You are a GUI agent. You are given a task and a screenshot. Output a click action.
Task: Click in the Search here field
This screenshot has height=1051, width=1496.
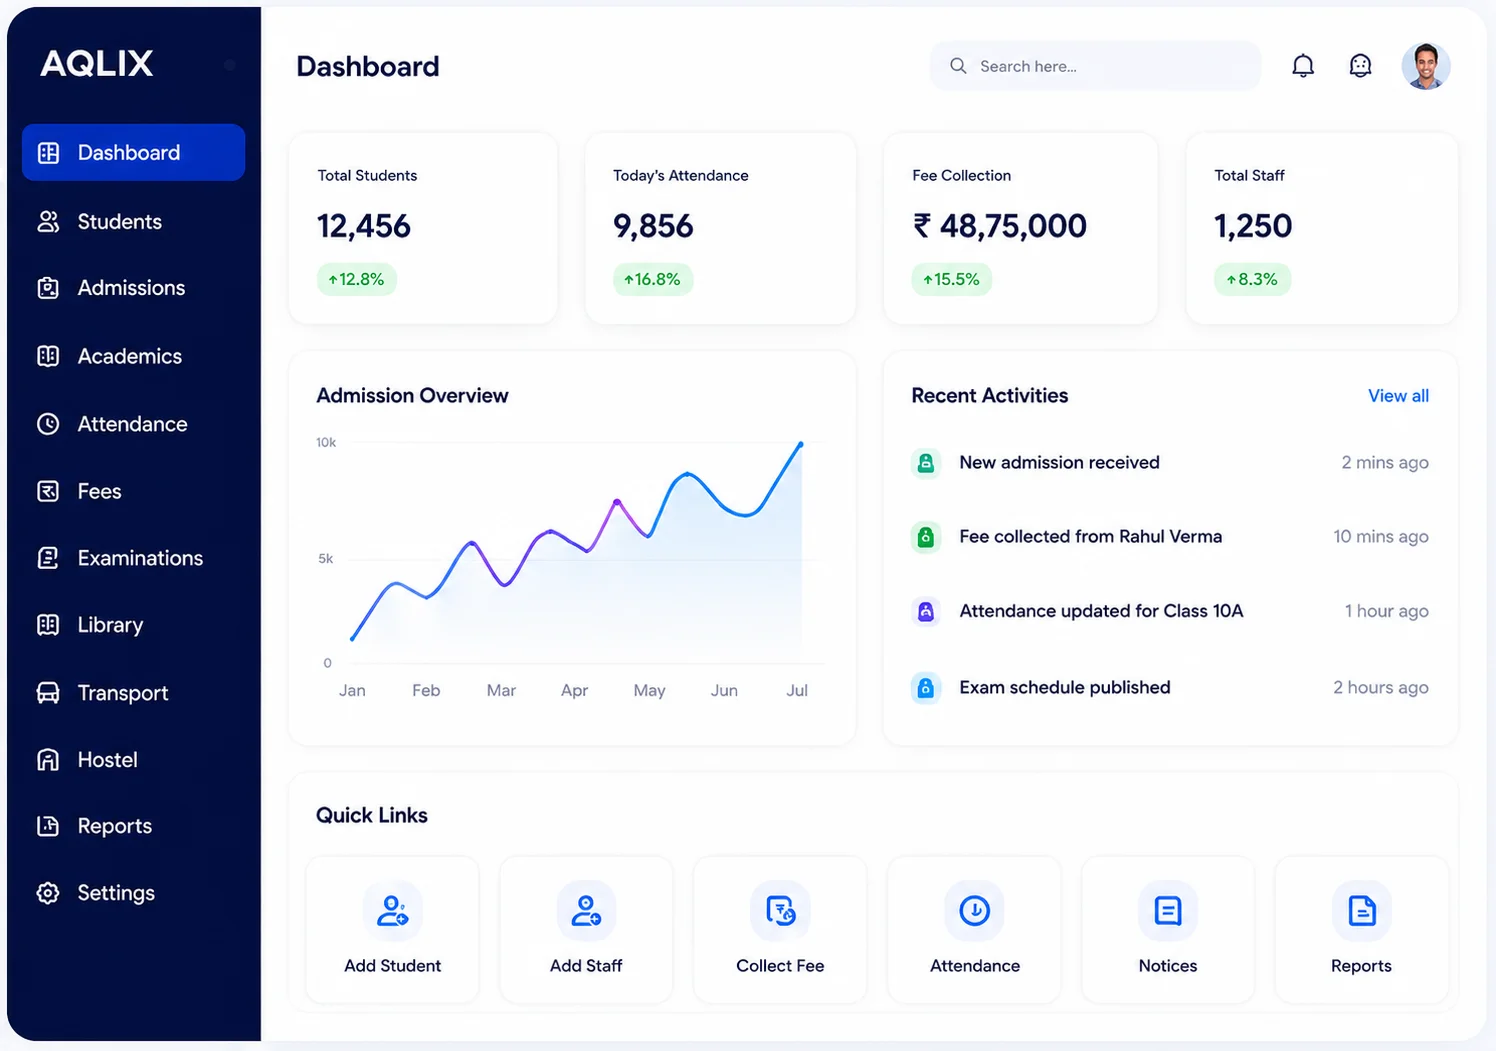[x=1095, y=66]
